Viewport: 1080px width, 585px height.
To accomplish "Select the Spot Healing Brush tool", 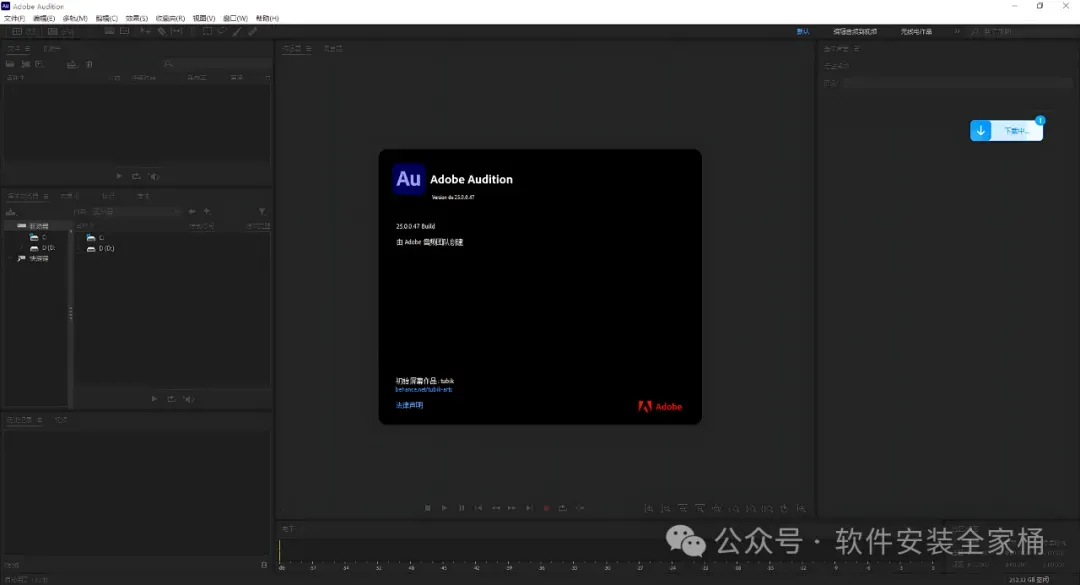I will tap(253, 31).
